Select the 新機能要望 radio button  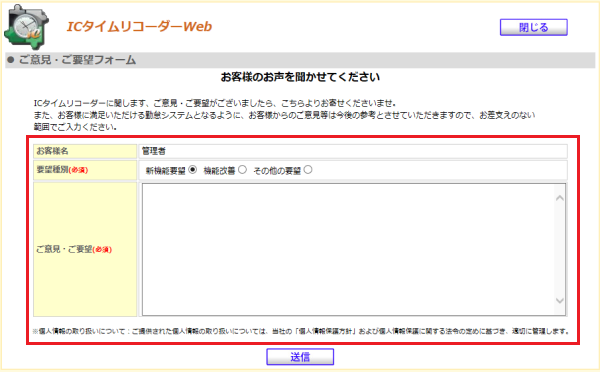(x=193, y=170)
